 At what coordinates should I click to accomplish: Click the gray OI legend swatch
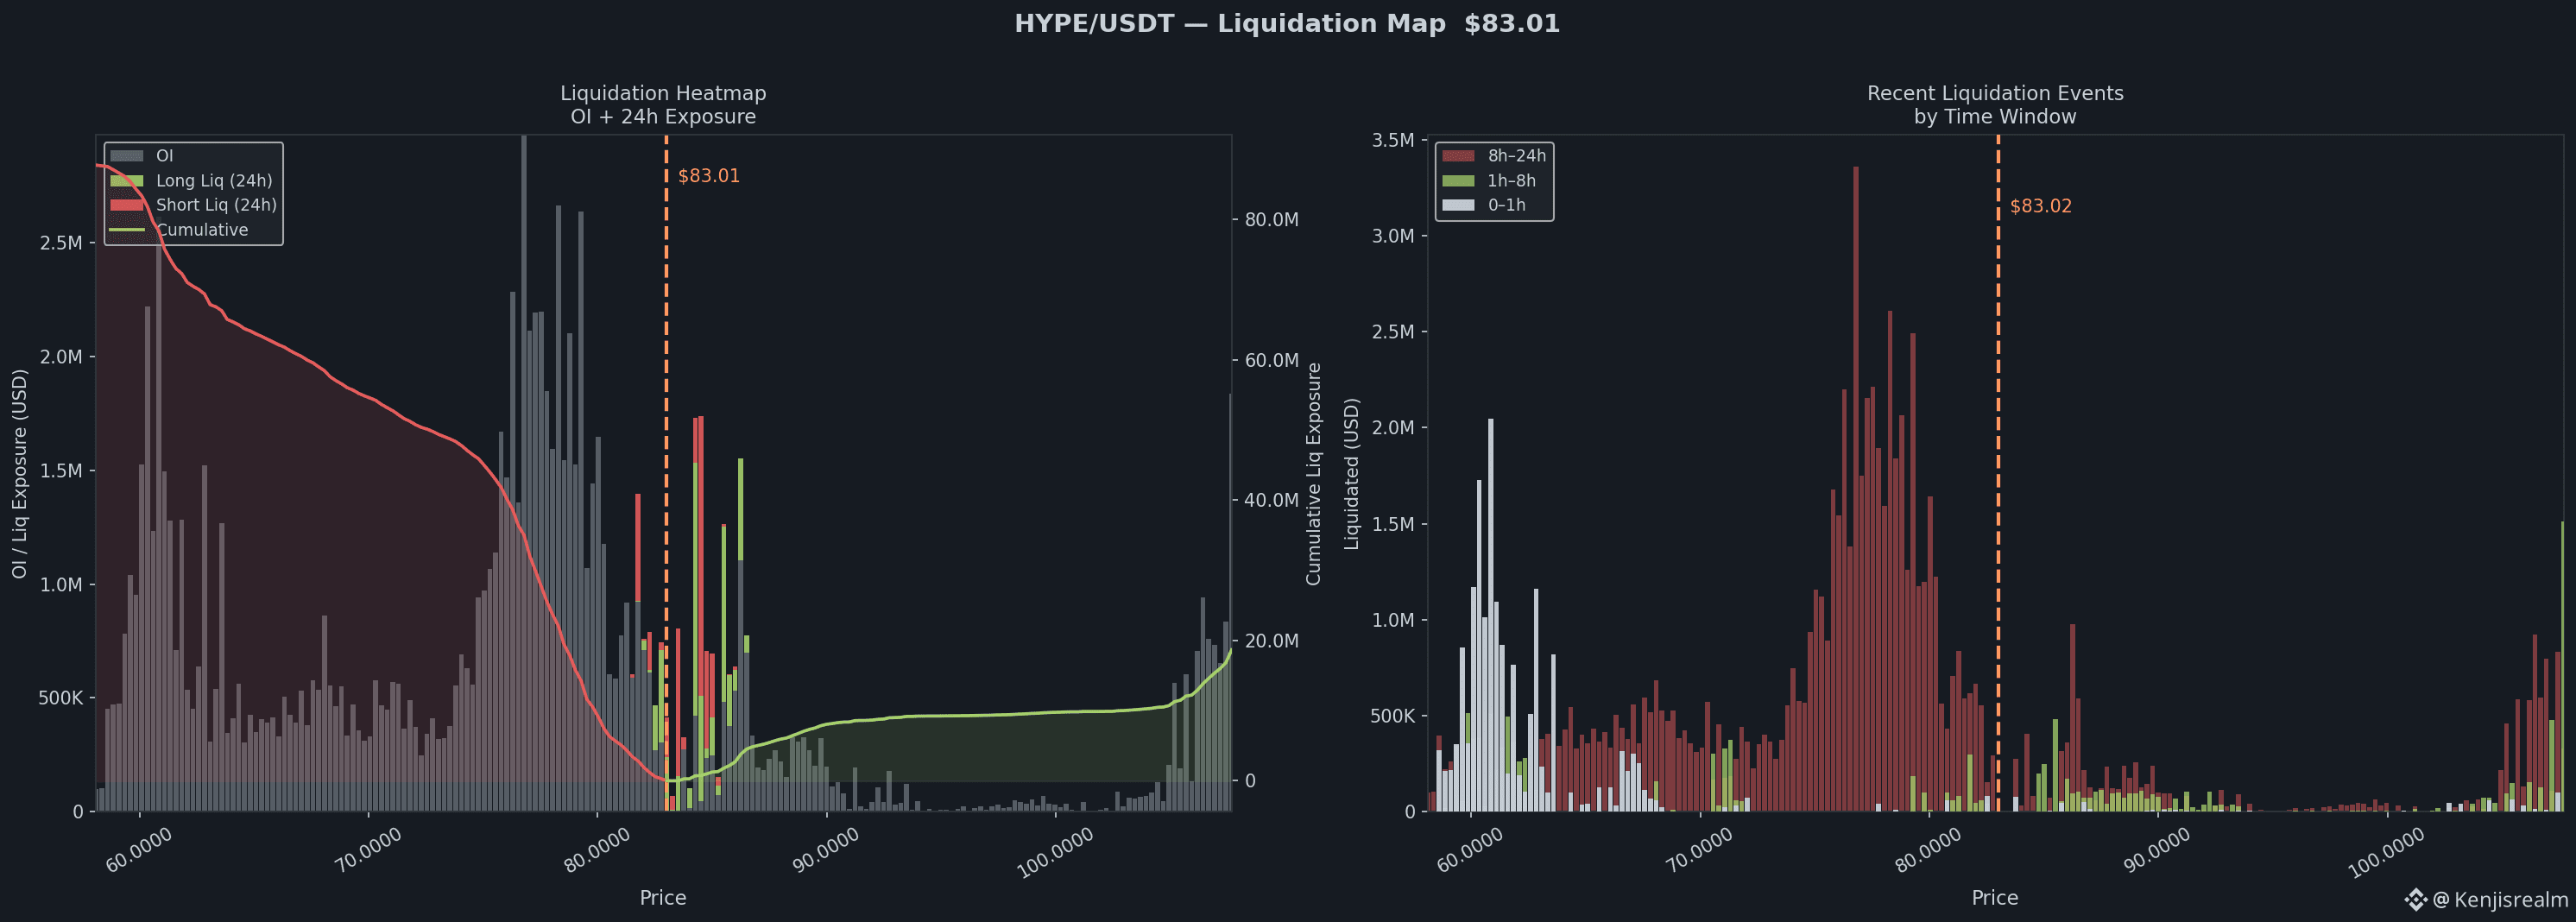(x=127, y=156)
